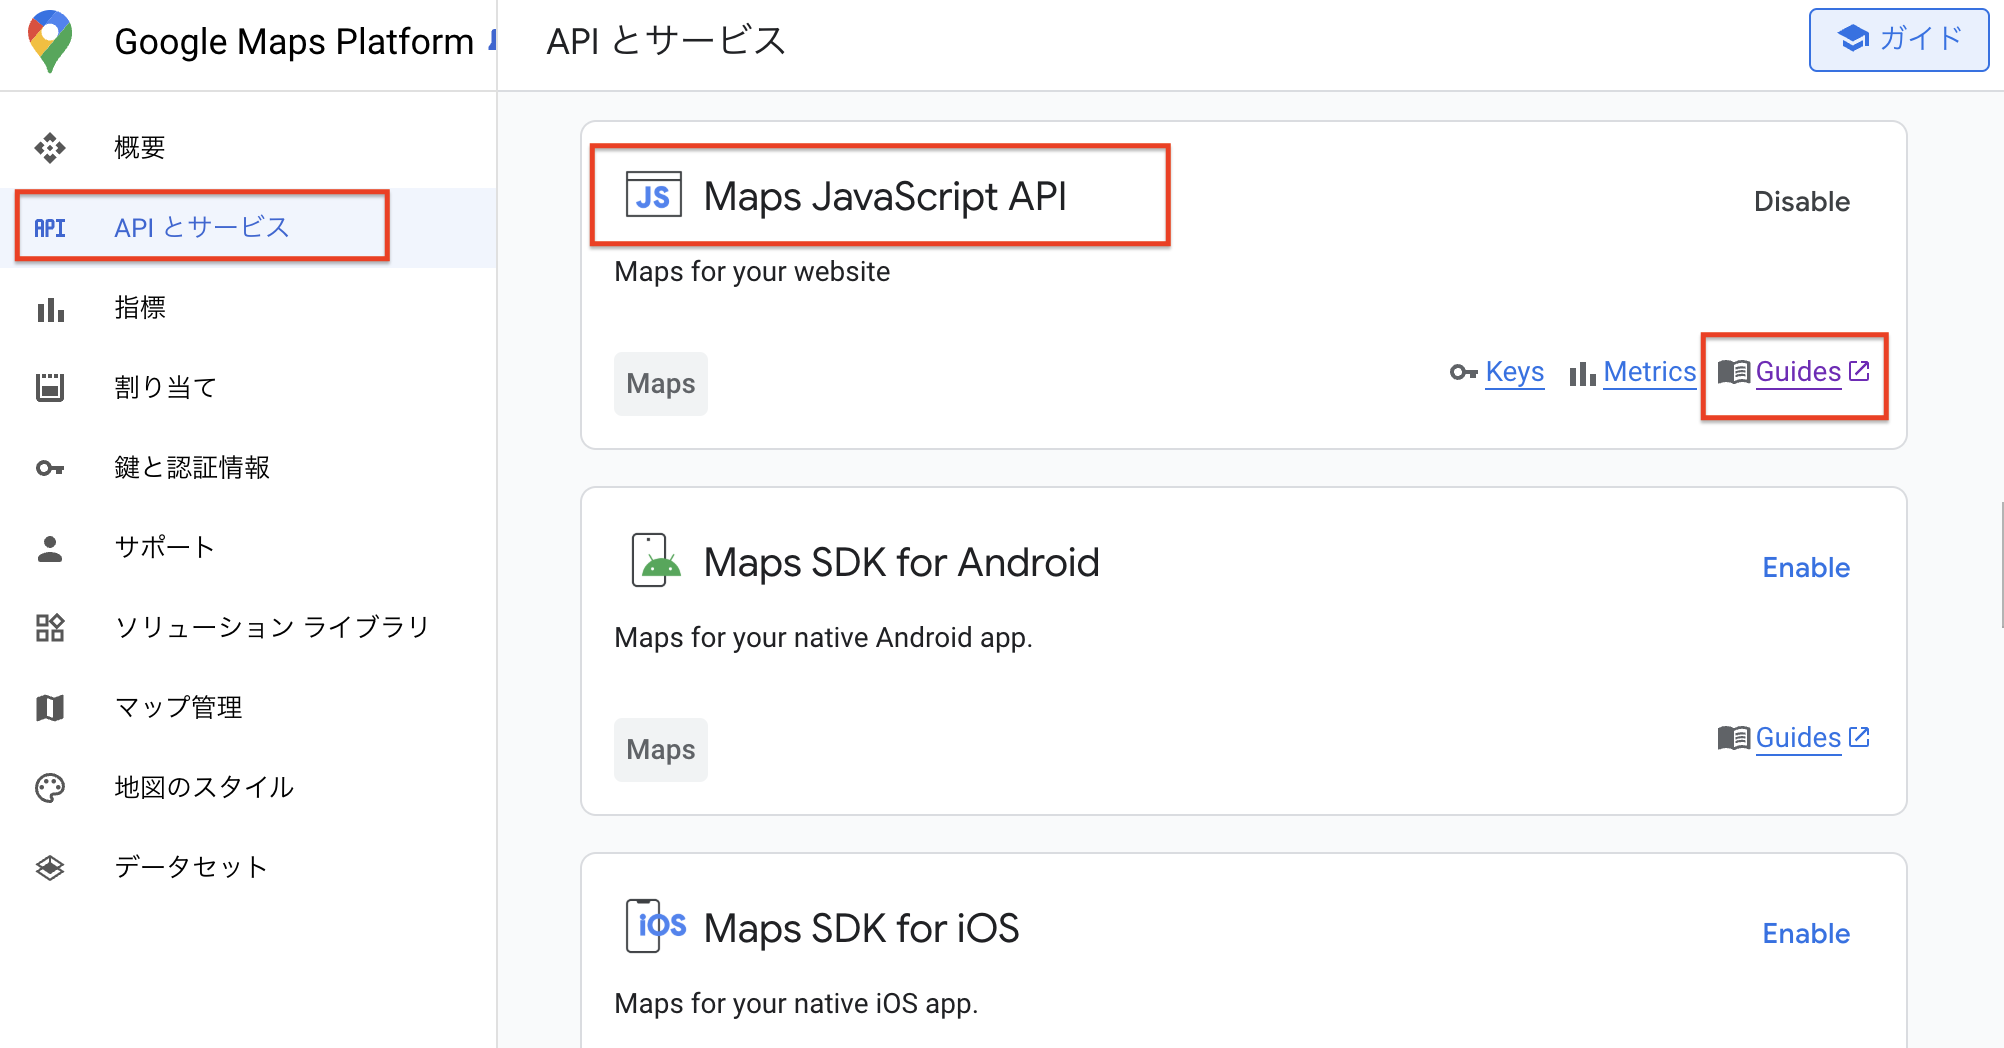Click the key icon beside 鍵と認証情報
The image size is (2004, 1048).
coord(50,468)
